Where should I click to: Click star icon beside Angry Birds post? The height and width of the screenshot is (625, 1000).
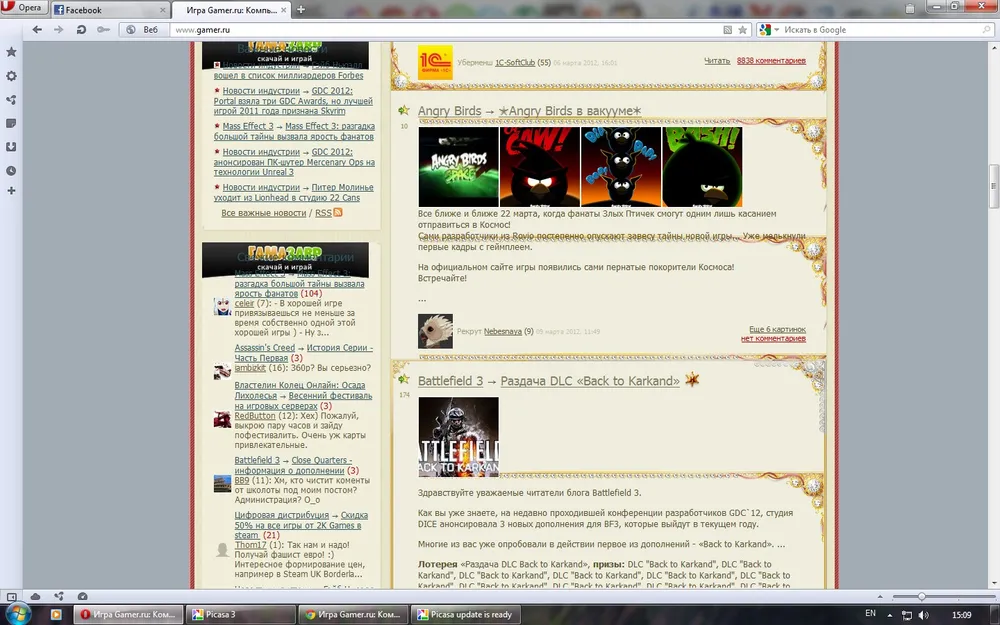[404, 110]
